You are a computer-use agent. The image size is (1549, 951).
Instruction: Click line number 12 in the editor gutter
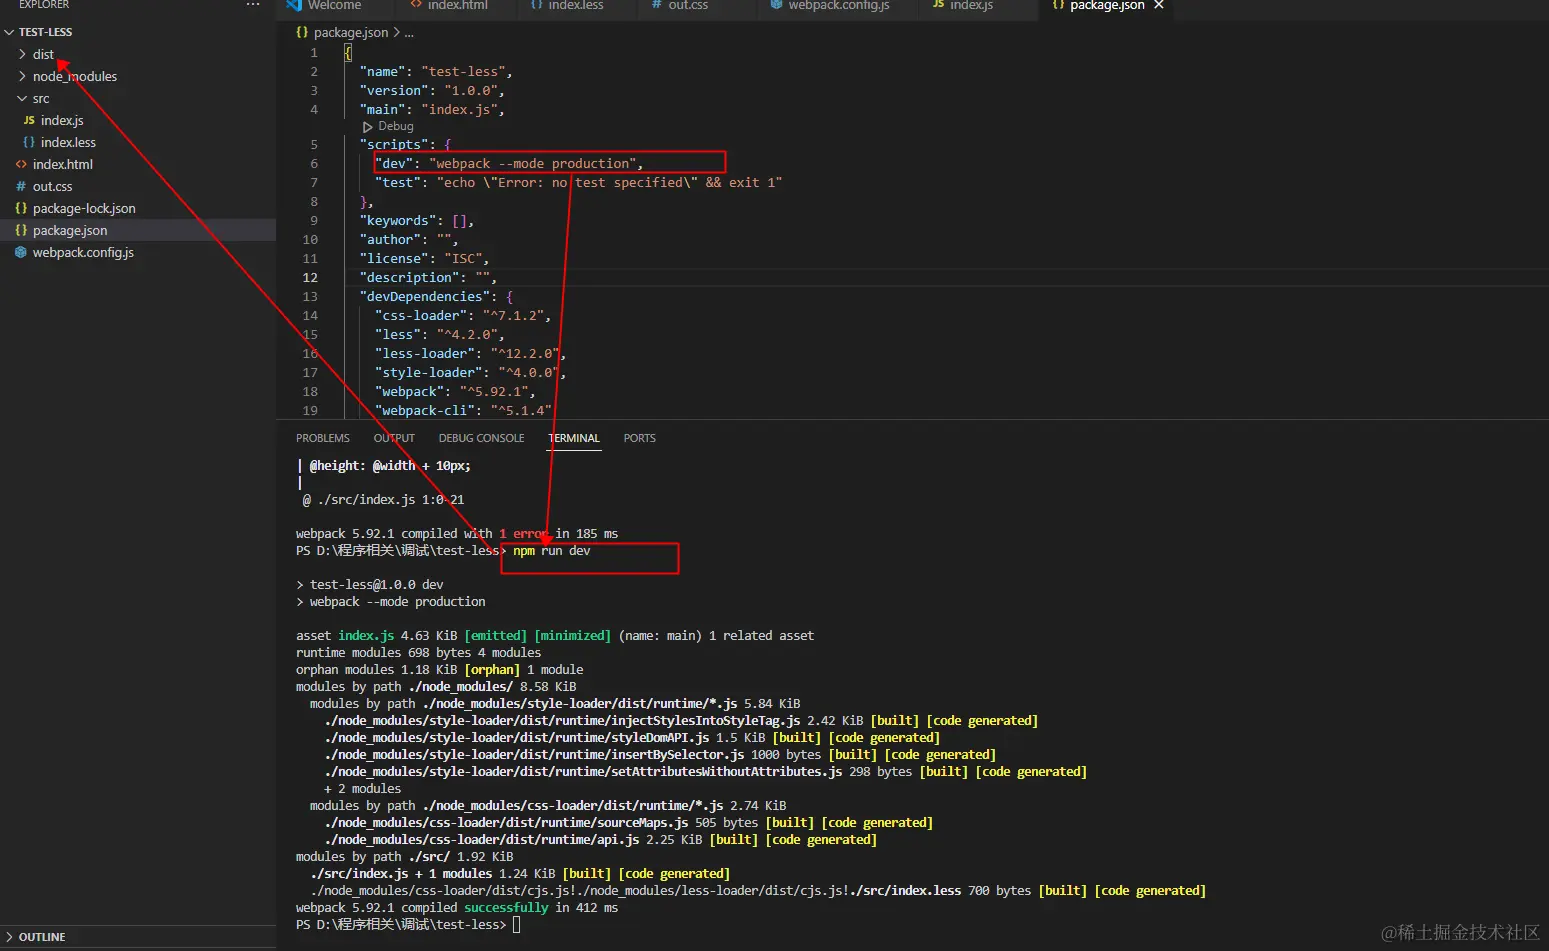(x=310, y=278)
